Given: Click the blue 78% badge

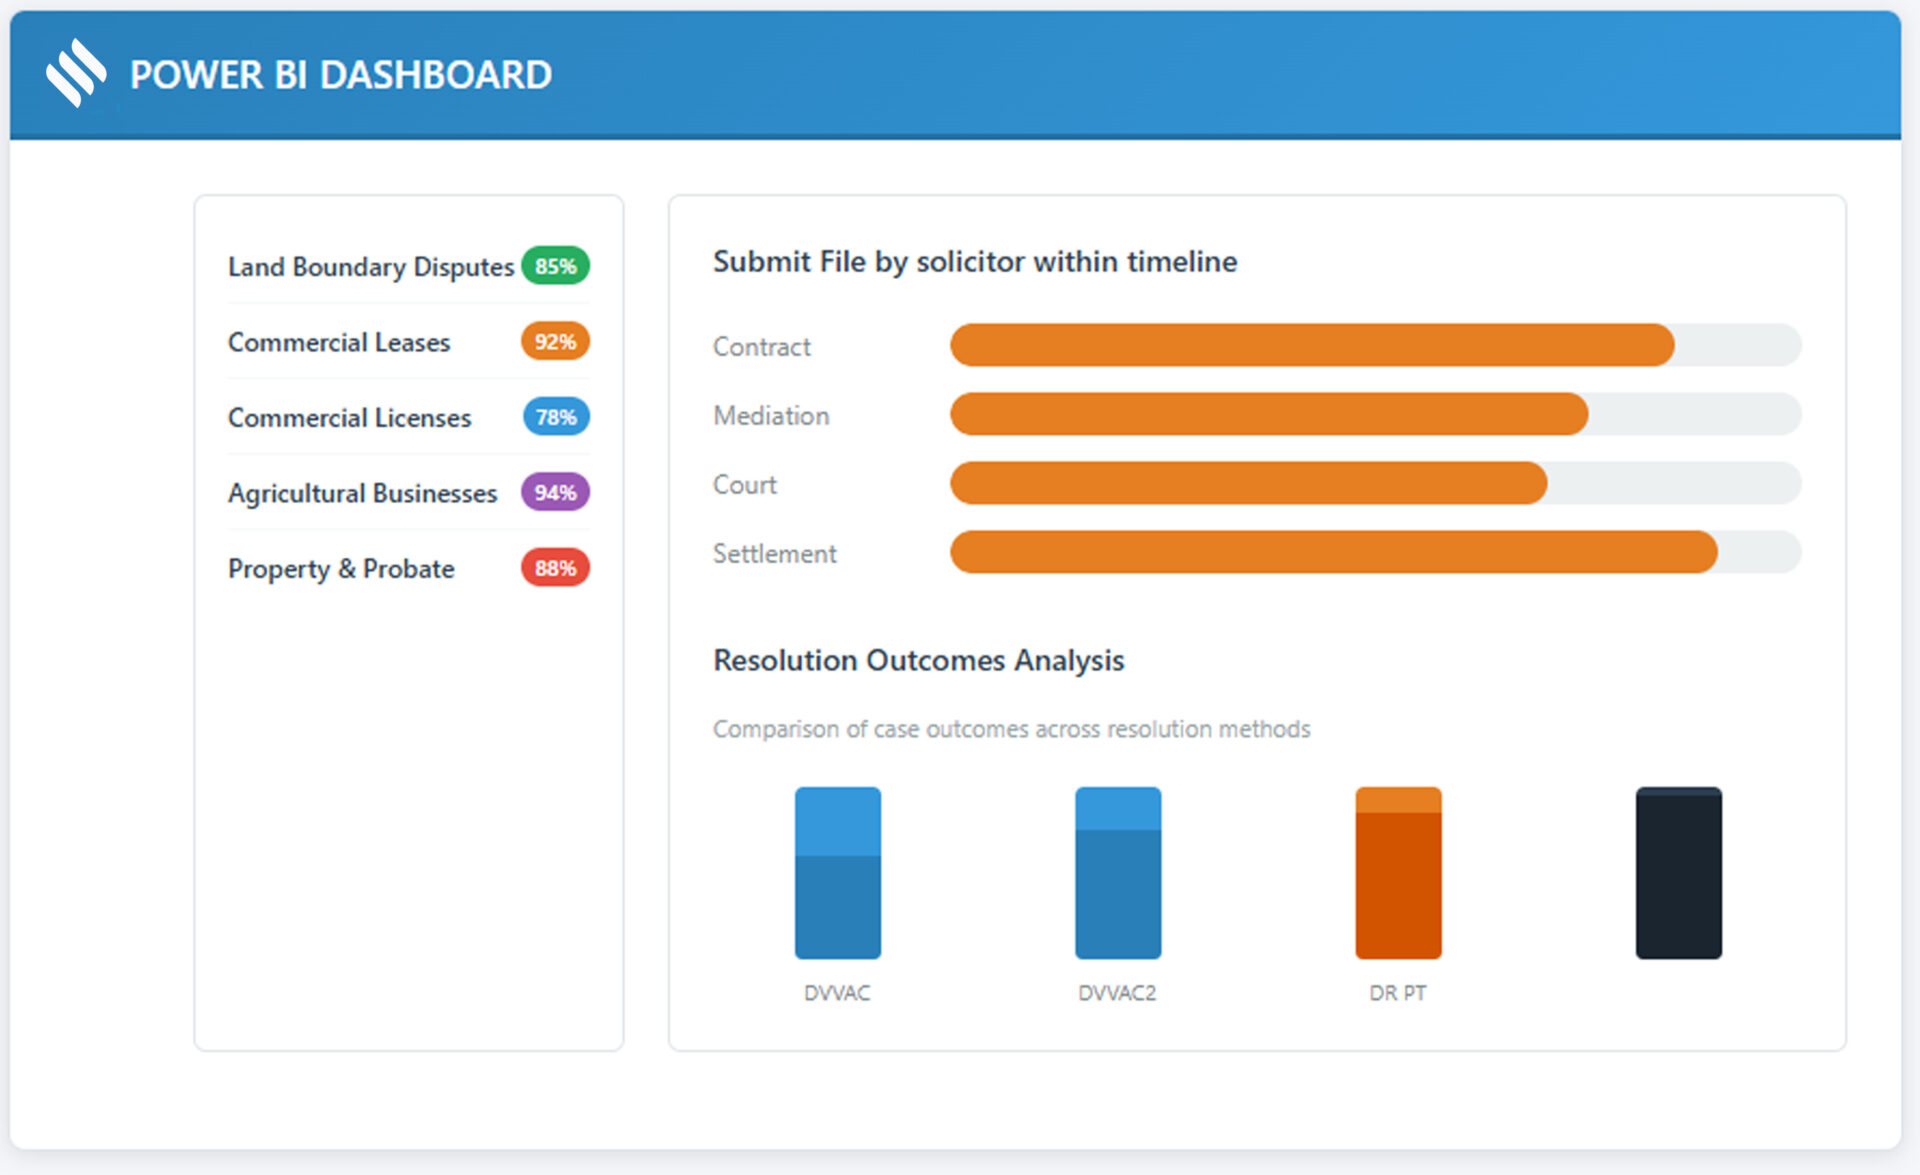Looking at the screenshot, I should [556, 417].
